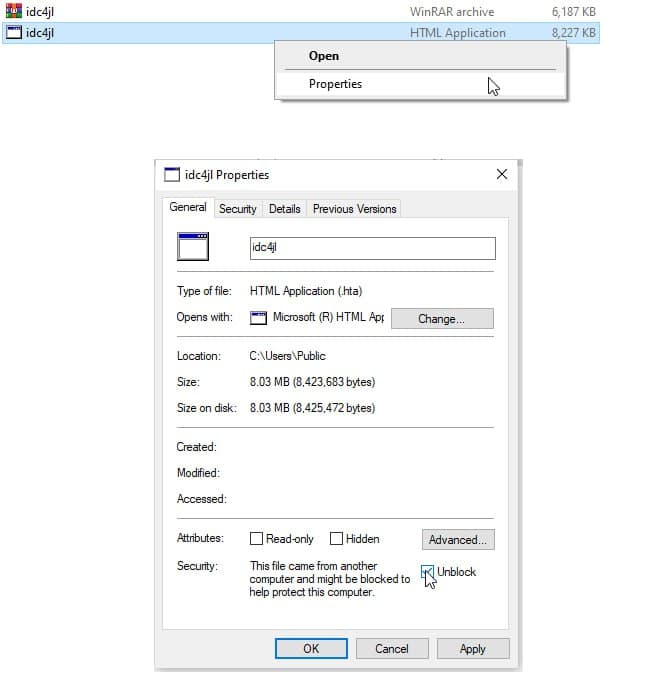650x677 pixels.
Task: Select the WinRAR archive icon for idc4jl
Action: coord(14,12)
